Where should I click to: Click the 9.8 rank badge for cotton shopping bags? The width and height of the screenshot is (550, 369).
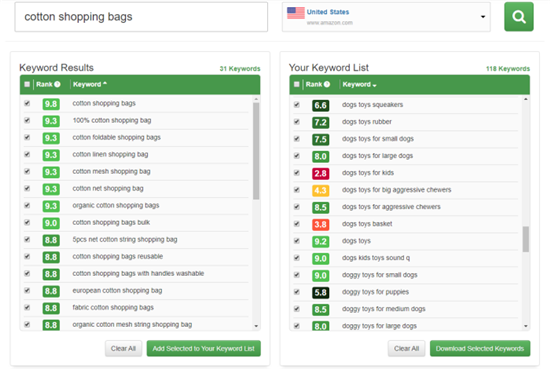coord(51,104)
